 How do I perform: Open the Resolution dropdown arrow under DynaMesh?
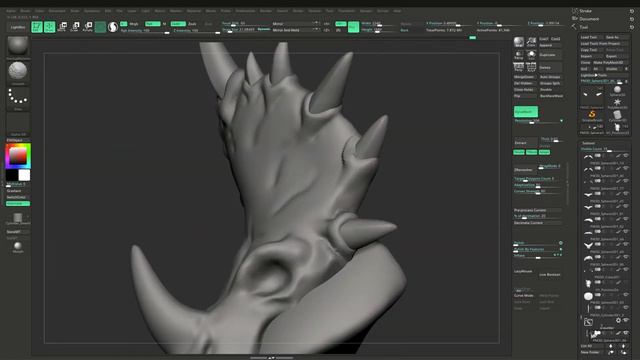click(x=561, y=121)
